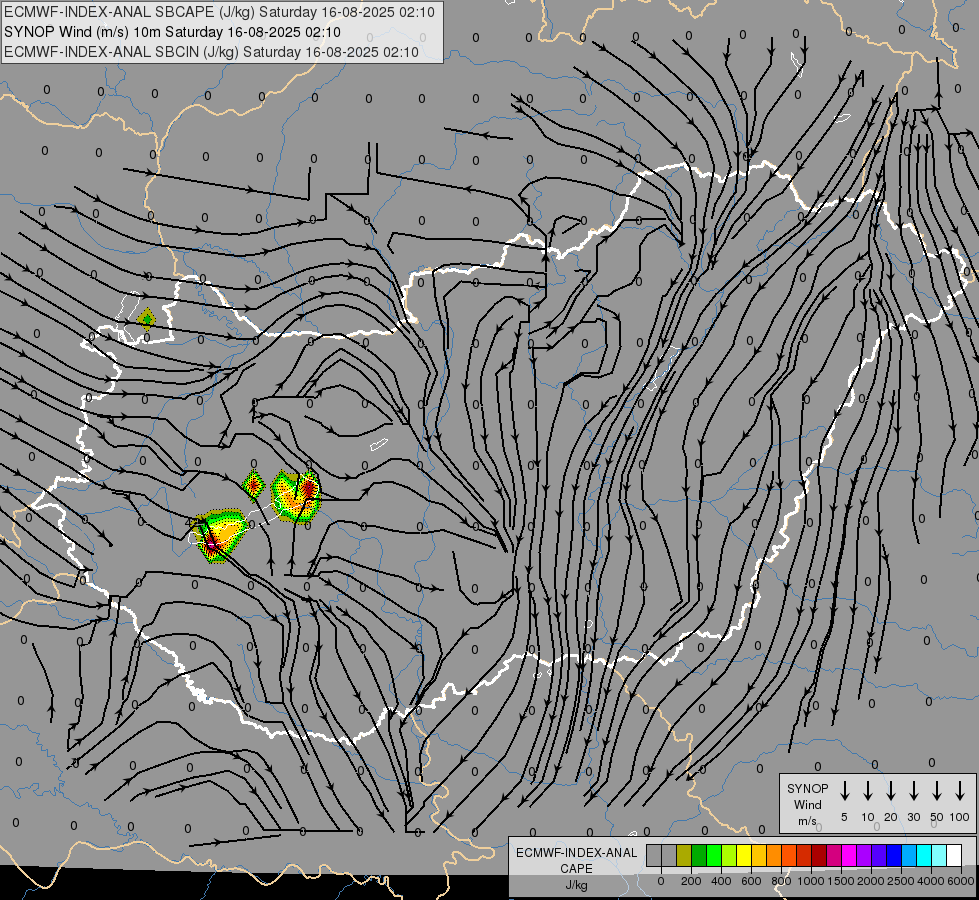Select the white swatch before 6000 tick
979x900 pixels.
[953, 856]
